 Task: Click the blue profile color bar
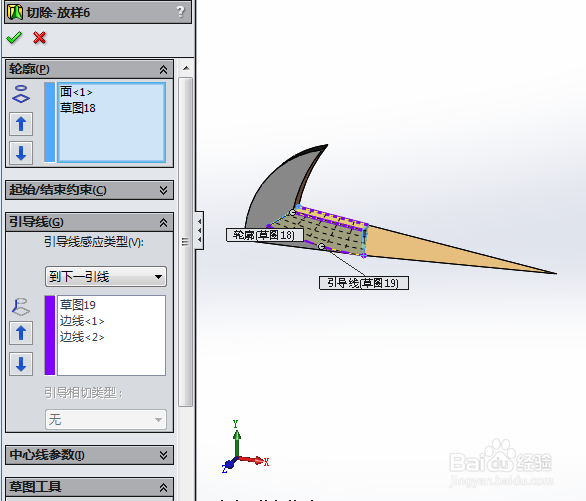(50, 122)
